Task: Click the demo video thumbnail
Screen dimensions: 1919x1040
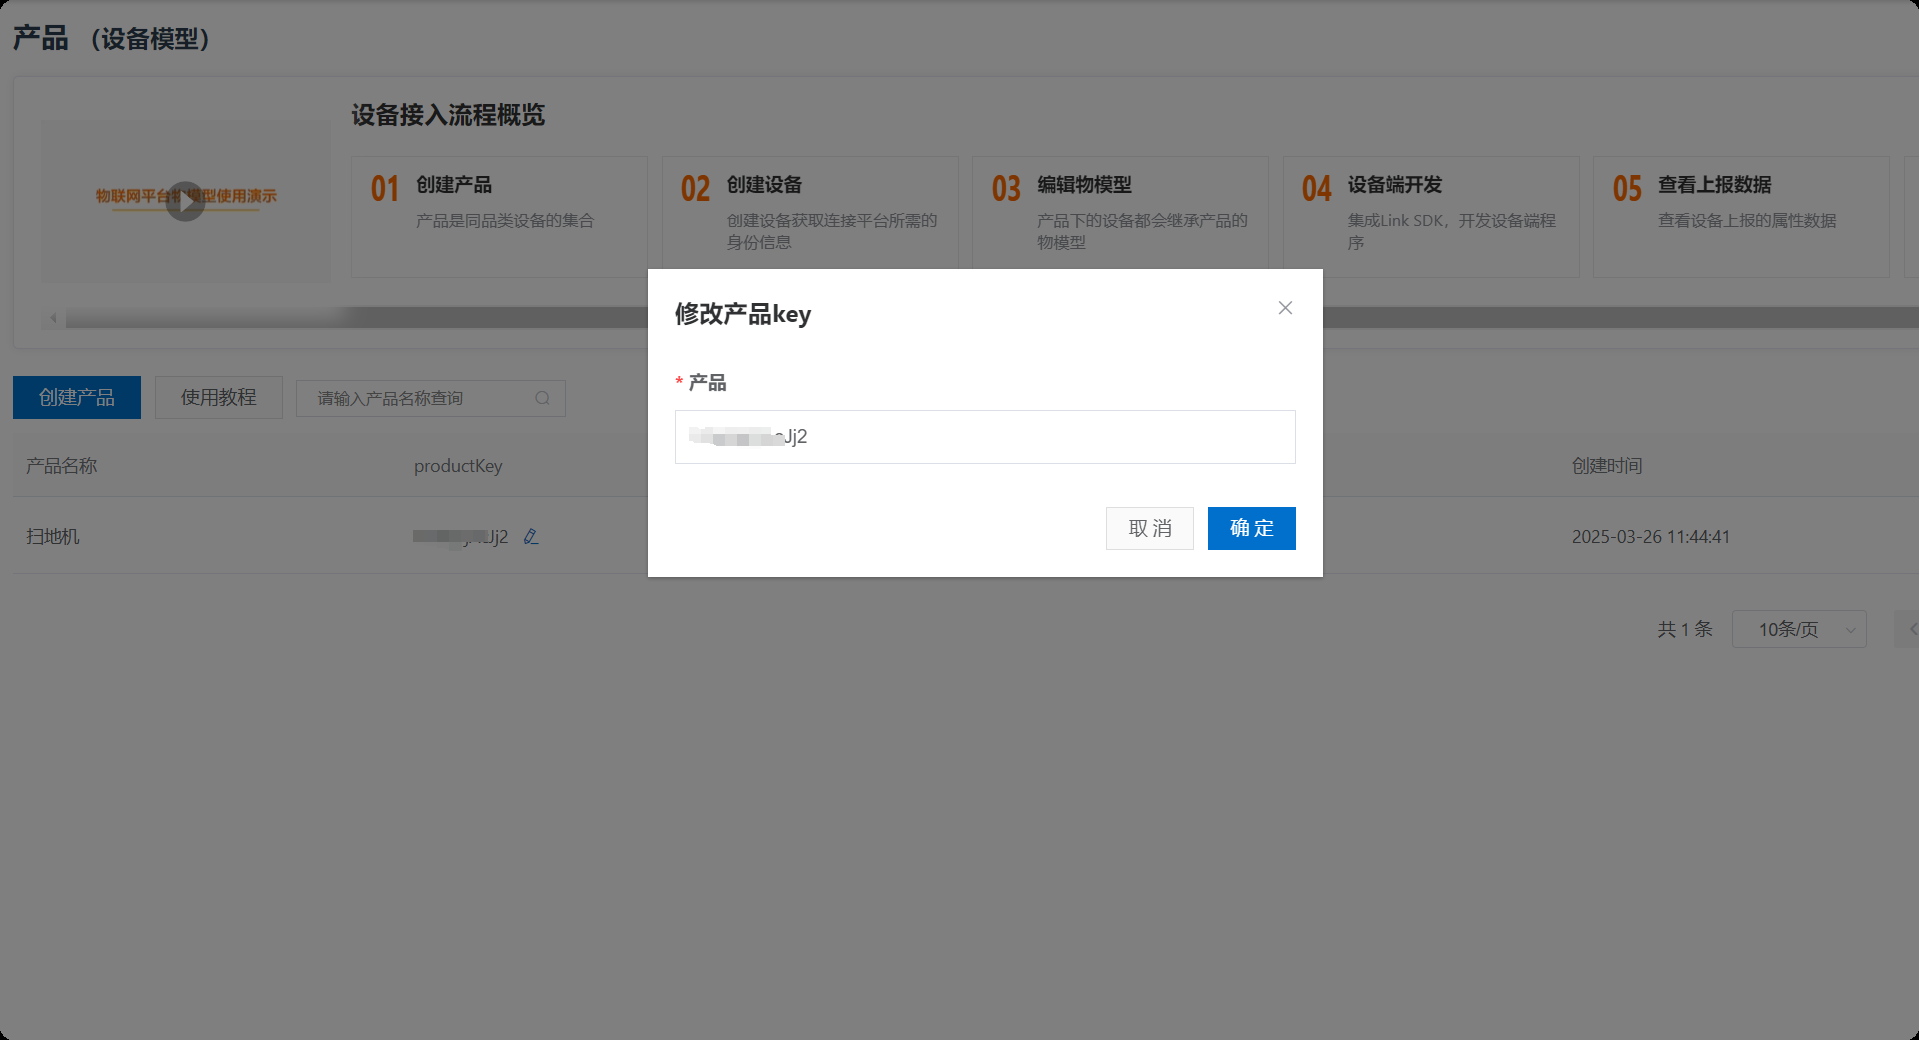Action: point(186,201)
